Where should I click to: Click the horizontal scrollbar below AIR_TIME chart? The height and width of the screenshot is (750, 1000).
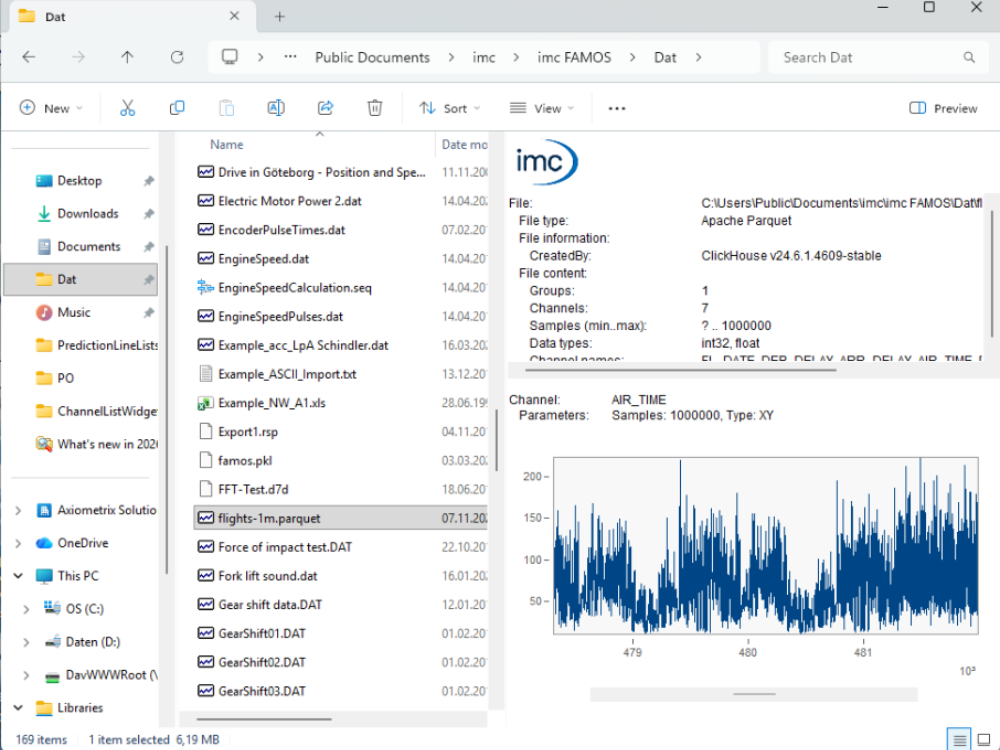click(x=753, y=694)
